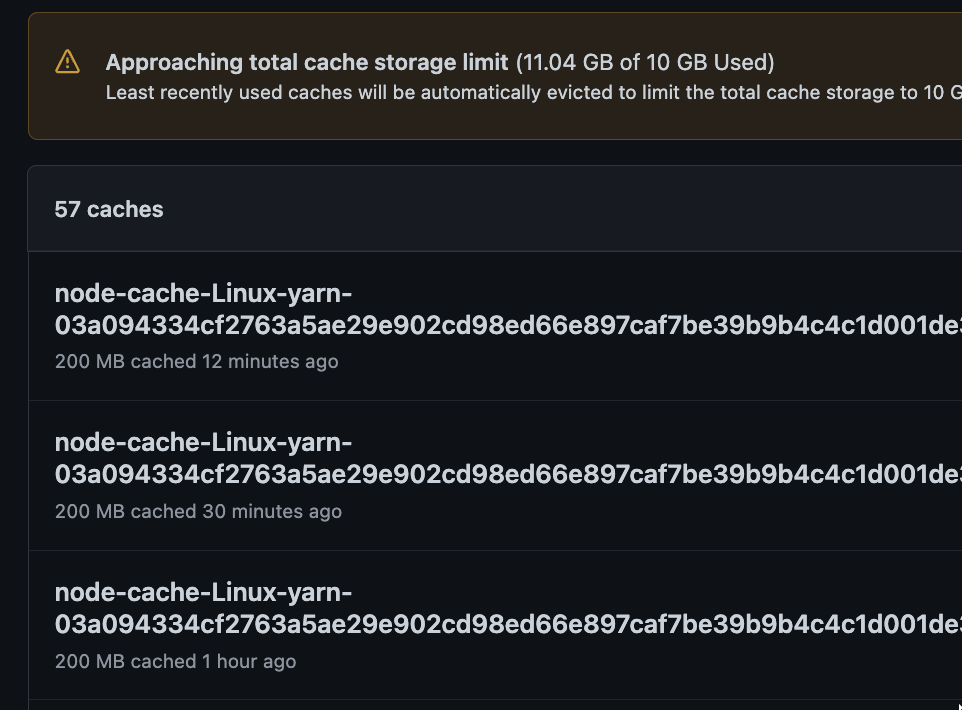The image size is (962, 710).
Task: Click the yellow warning triangle icon
Action: (67, 61)
